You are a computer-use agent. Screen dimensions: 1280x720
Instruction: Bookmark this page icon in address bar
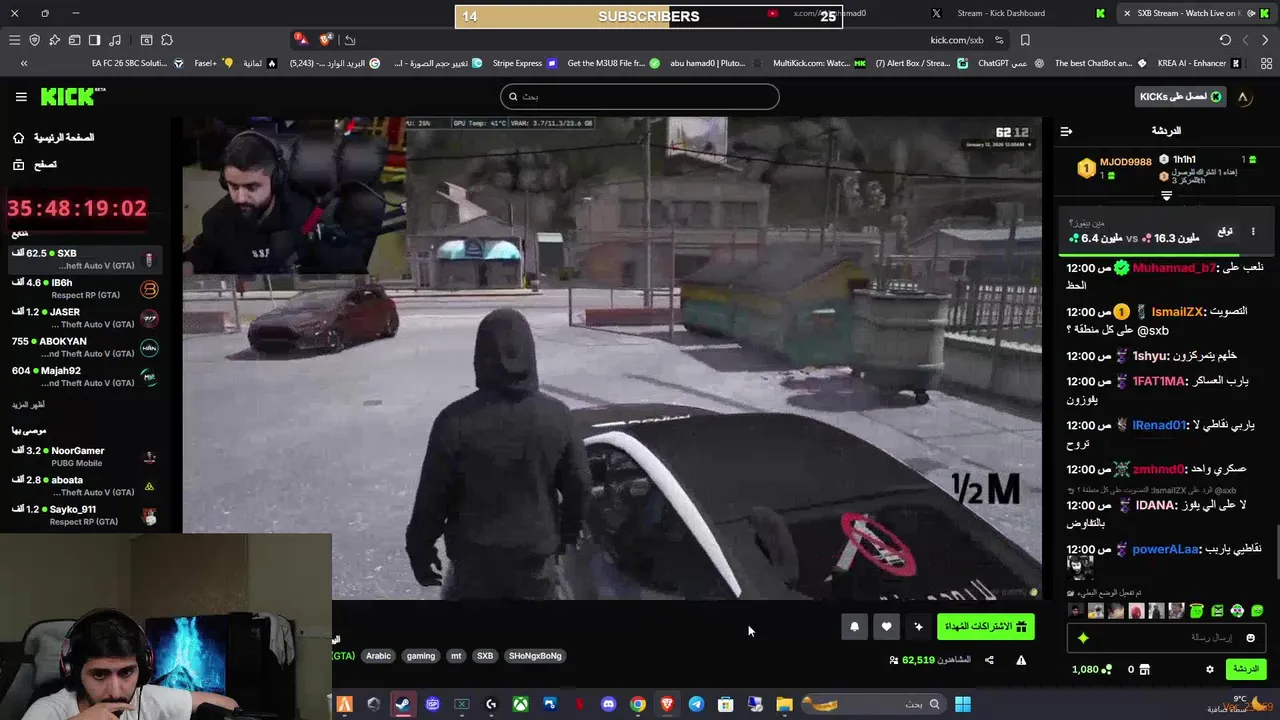pyautogui.click(x=1025, y=40)
